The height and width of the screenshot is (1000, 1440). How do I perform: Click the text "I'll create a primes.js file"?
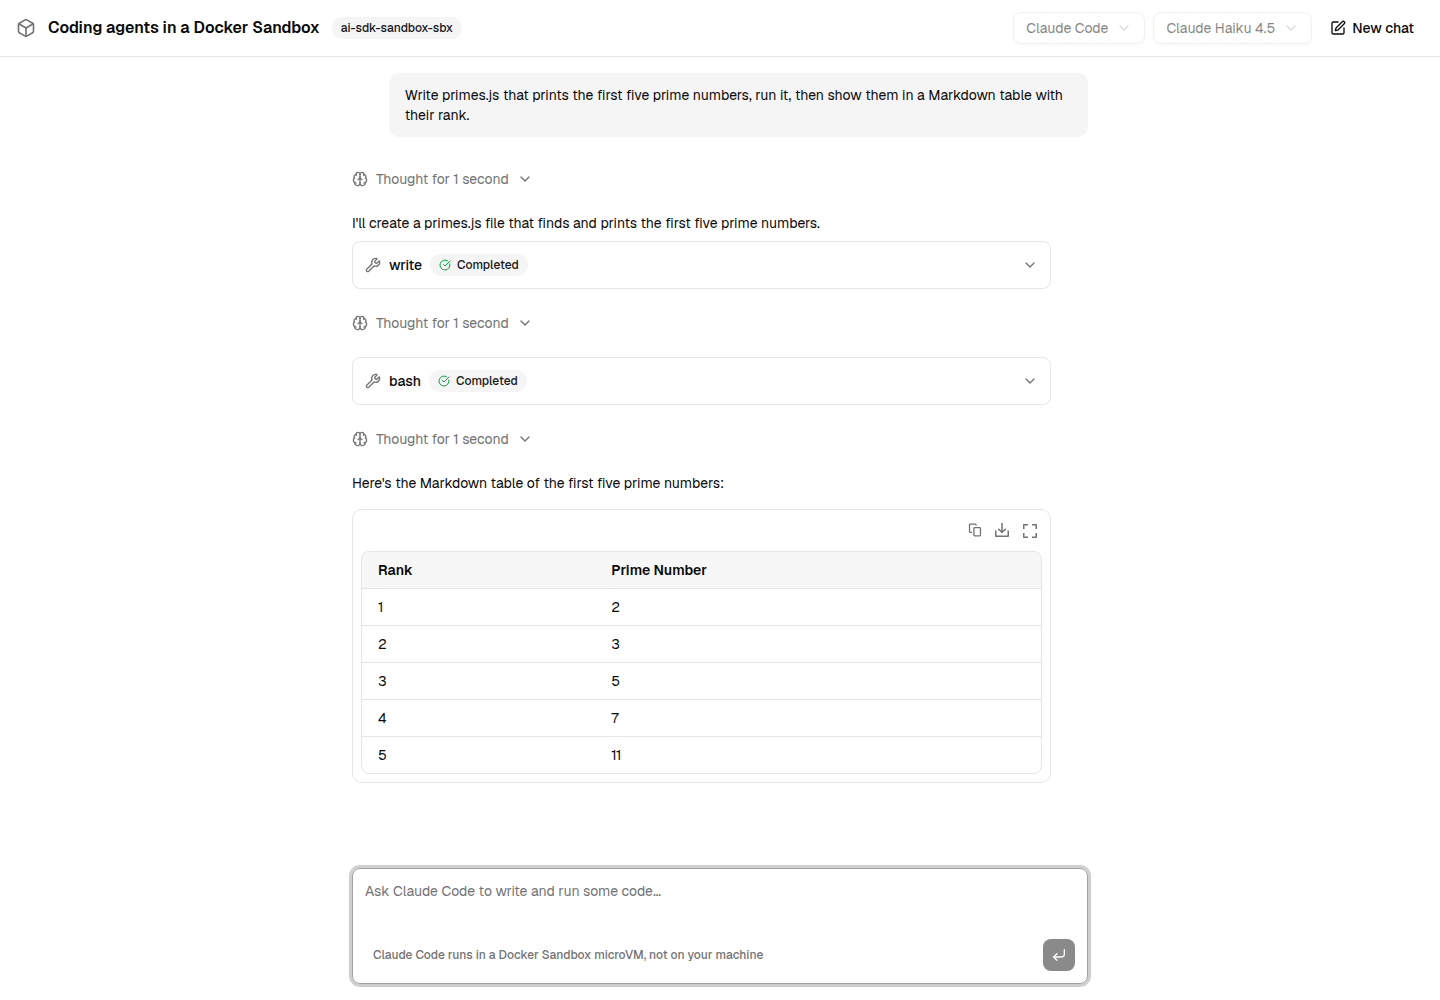(x=586, y=223)
